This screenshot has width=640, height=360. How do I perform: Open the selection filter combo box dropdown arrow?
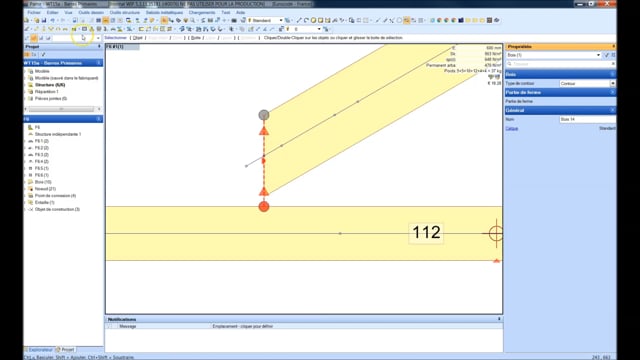pos(98,38)
